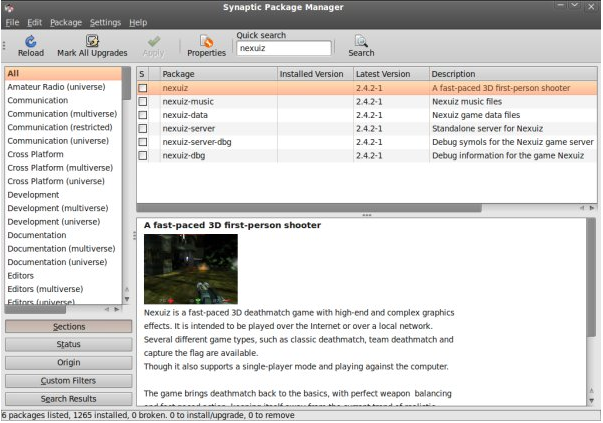Image resolution: width=603 pixels, height=423 pixels.
Task: Click the Status filter button
Action: [x=68, y=345]
